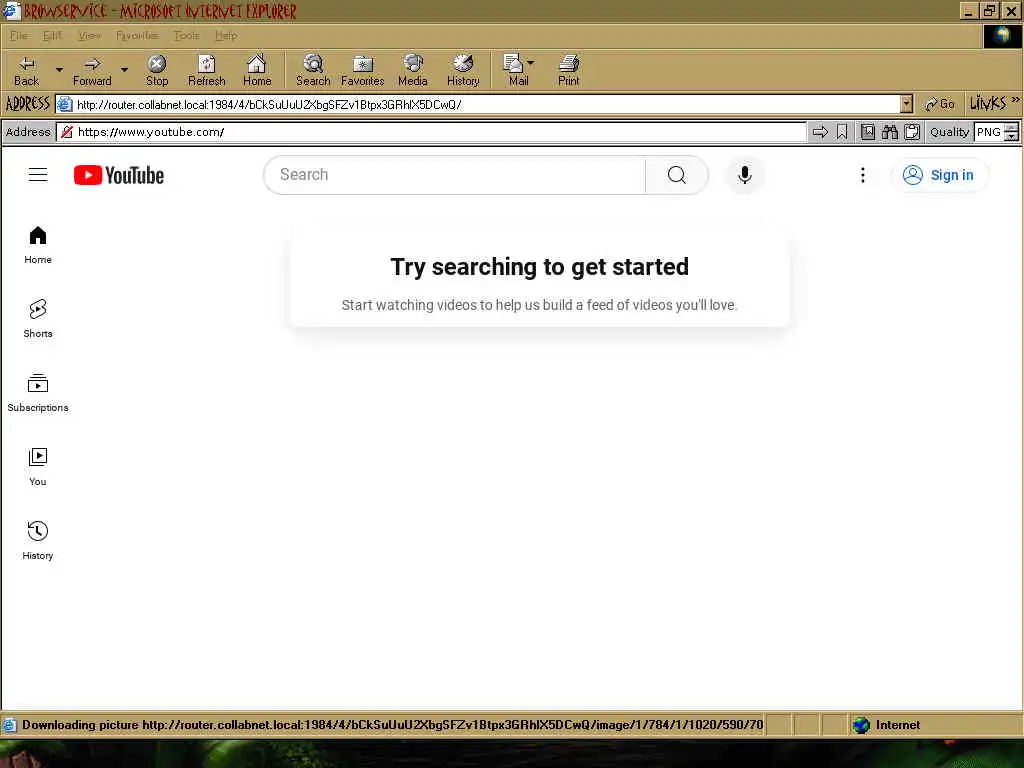
Task: Open the File menu
Action: click(18, 35)
